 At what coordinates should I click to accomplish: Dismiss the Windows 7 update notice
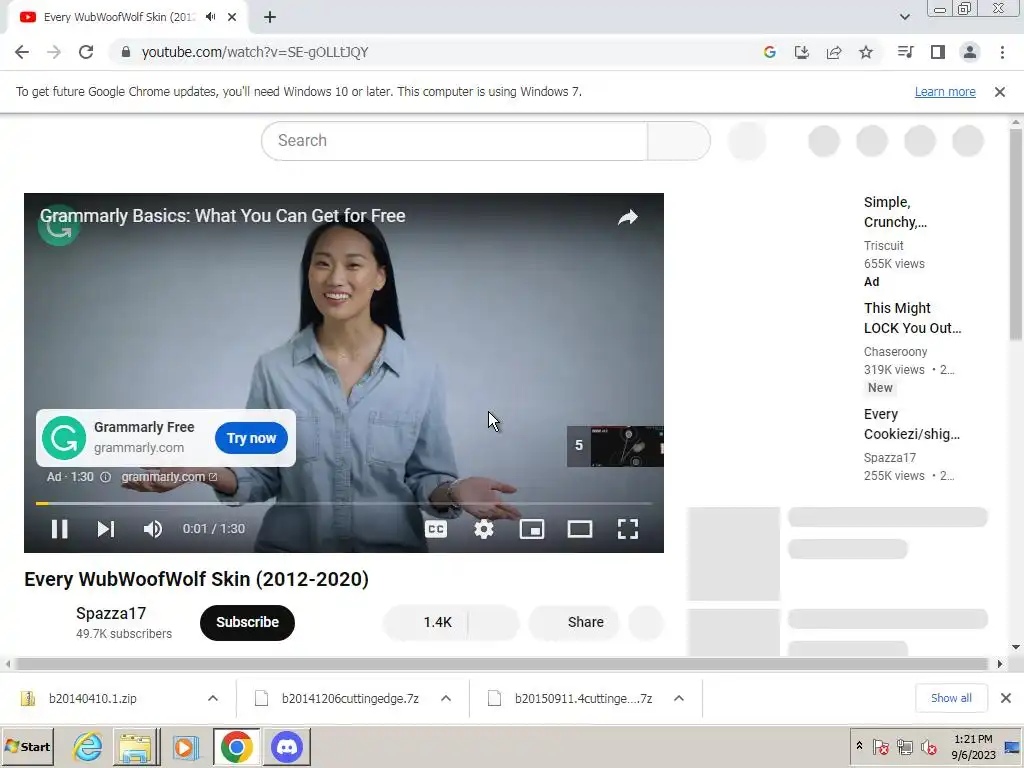[999, 92]
